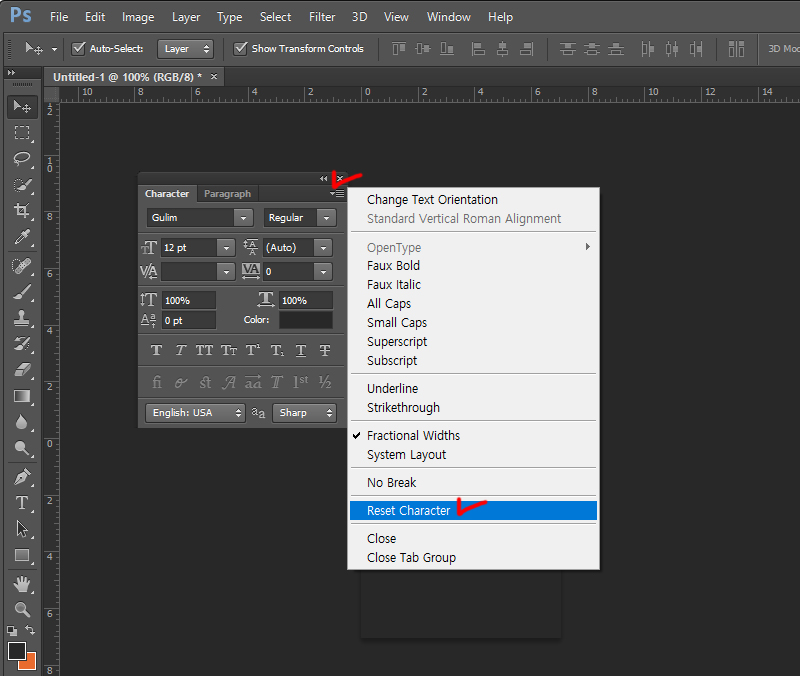Toggle Underline button in Character panel

(301, 350)
